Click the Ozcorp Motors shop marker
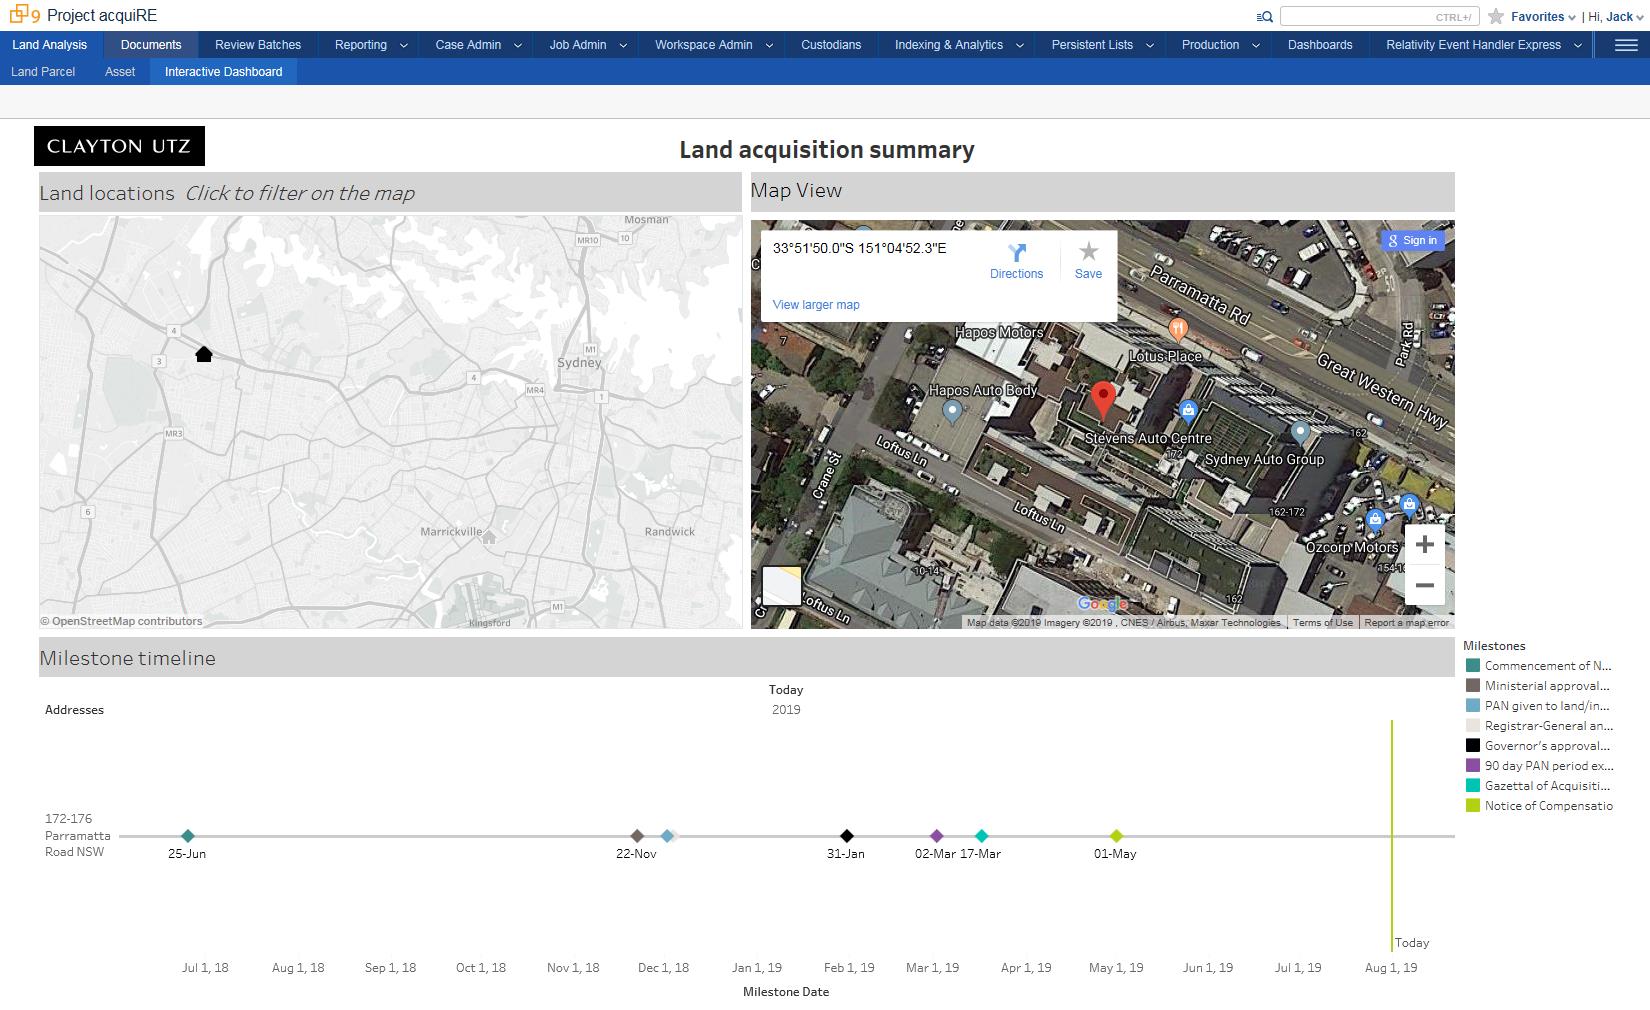Viewport: 1650px width, 1010px height. pos(1376,520)
